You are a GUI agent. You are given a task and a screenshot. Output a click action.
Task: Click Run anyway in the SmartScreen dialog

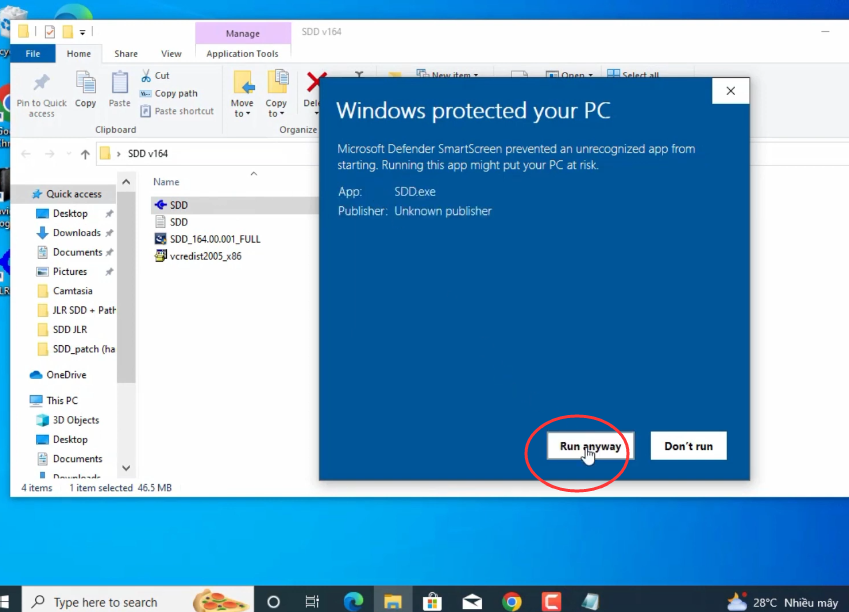point(590,446)
